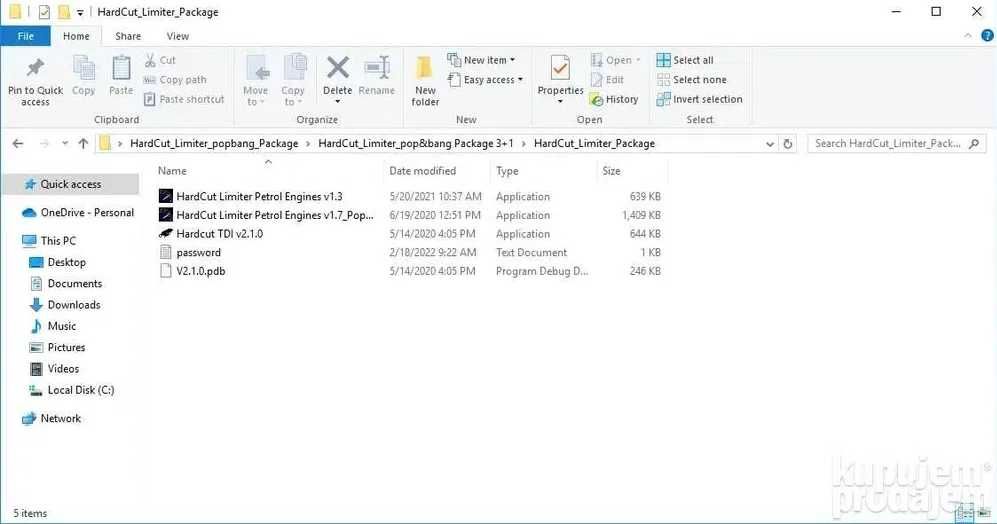Open the File menu tab

point(25,36)
